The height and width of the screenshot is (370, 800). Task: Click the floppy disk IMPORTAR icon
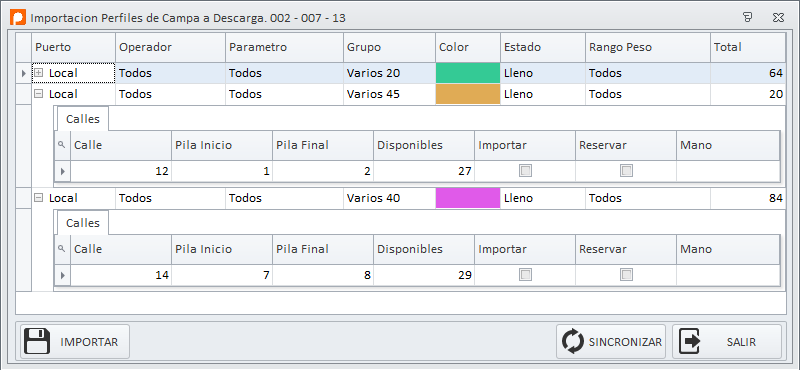pos(37,341)
